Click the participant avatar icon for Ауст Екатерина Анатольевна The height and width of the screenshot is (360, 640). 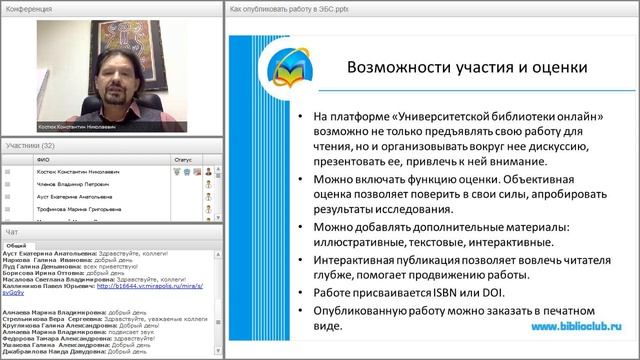pyautogui.click(x=209, y=197)
